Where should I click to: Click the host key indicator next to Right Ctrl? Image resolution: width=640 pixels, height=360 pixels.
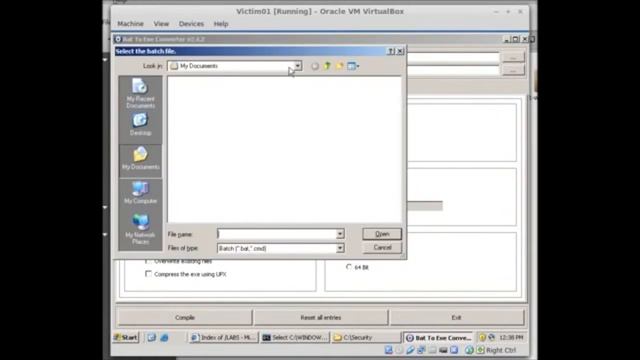tap(480, 350)
